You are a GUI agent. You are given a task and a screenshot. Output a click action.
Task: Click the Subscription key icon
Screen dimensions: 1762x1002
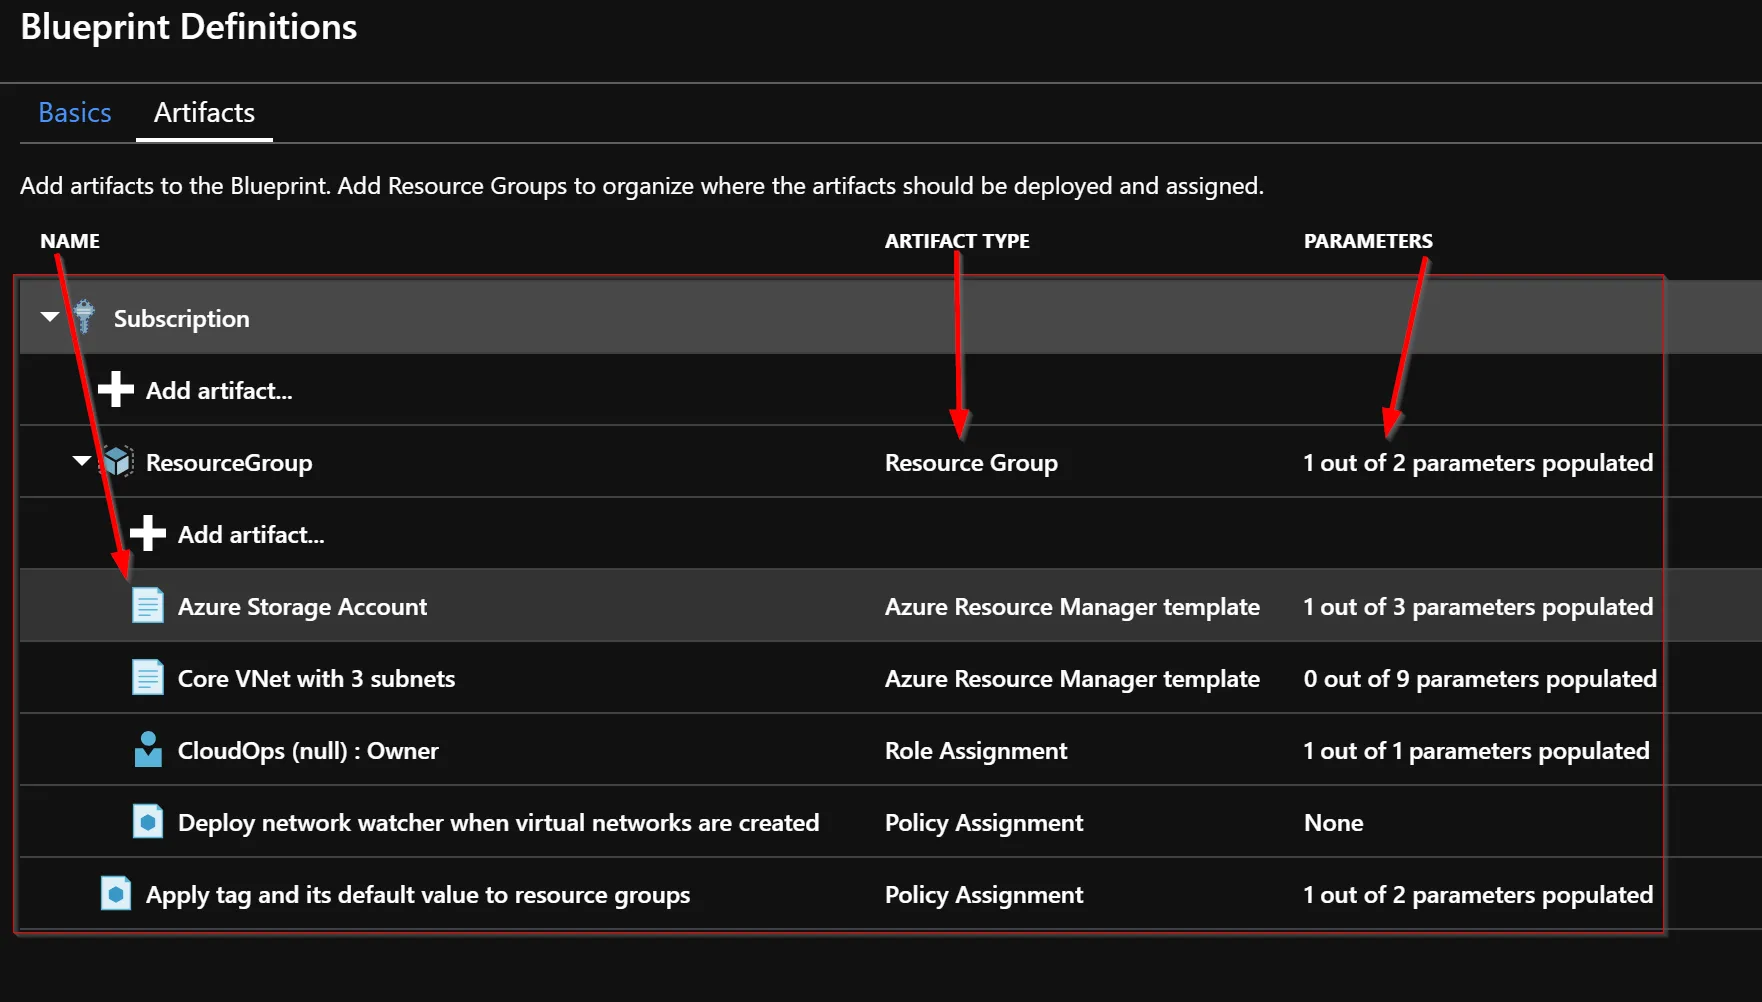pyautogui.click(x=85, y=317)
